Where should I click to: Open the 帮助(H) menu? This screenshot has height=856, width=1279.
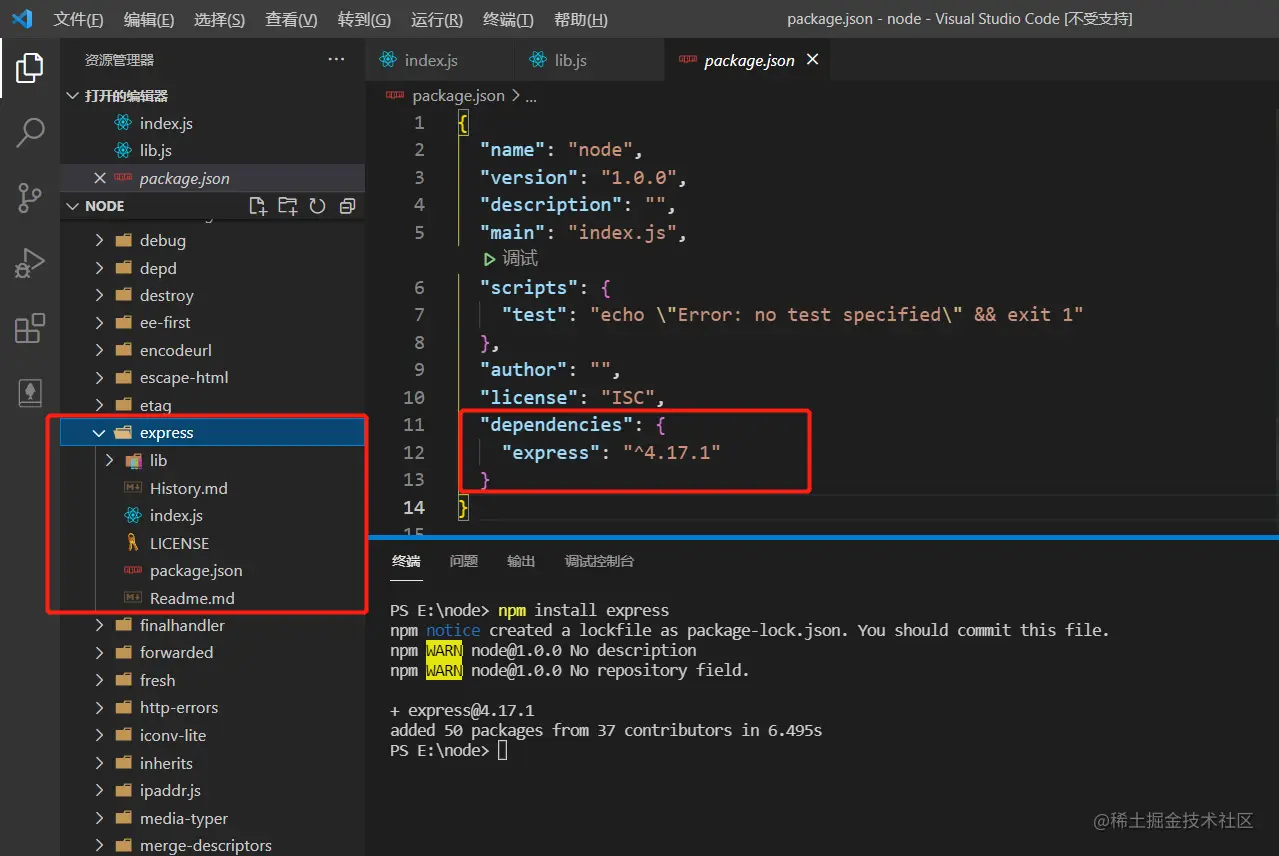tap(581, 20)
